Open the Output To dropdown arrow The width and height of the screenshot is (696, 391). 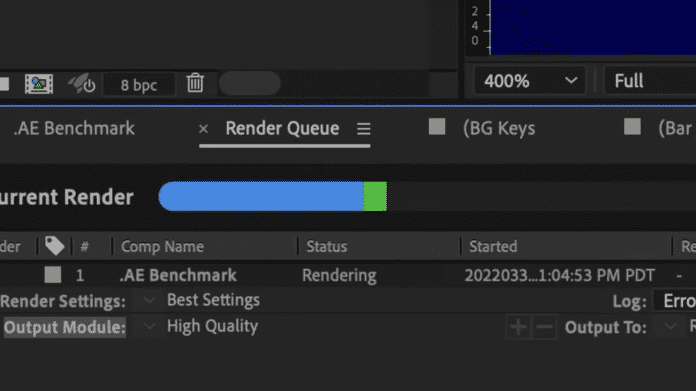671,327
